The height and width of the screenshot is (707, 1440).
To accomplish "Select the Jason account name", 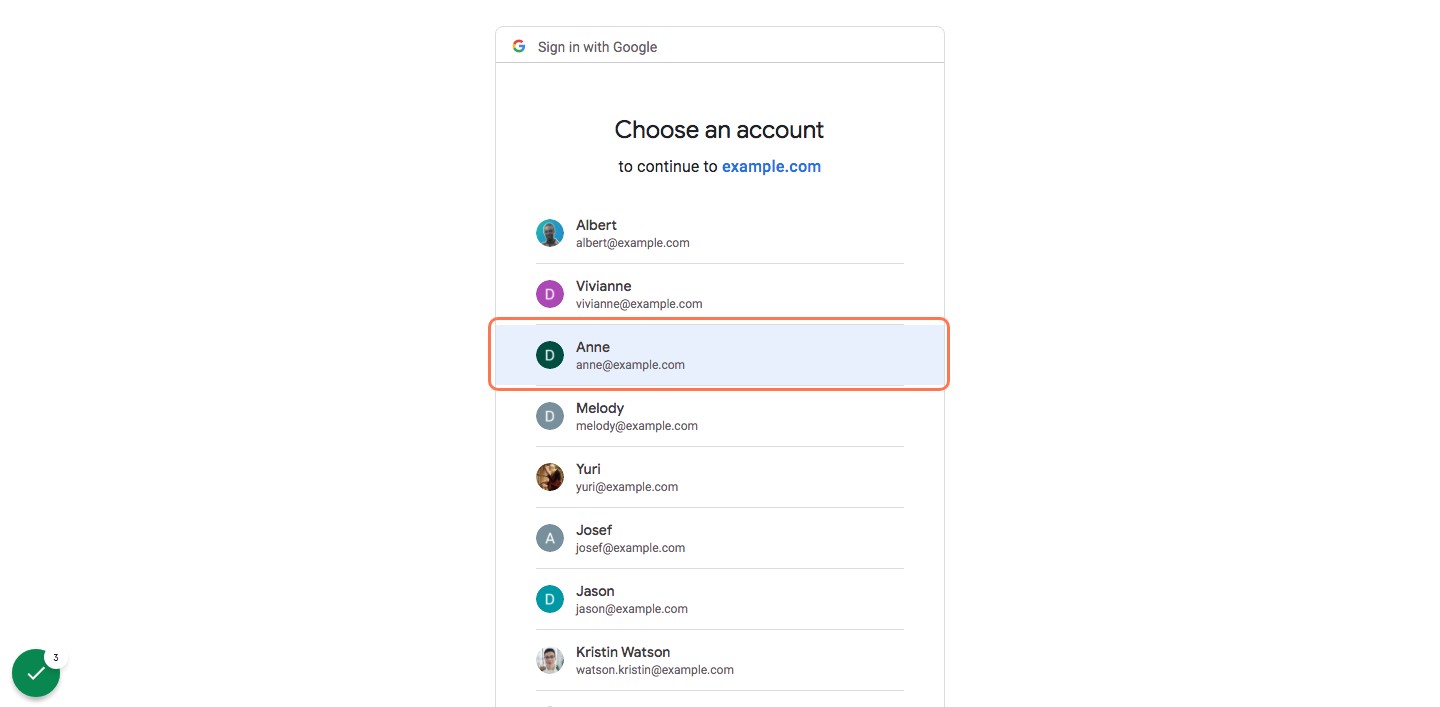I will pos(595,591).
